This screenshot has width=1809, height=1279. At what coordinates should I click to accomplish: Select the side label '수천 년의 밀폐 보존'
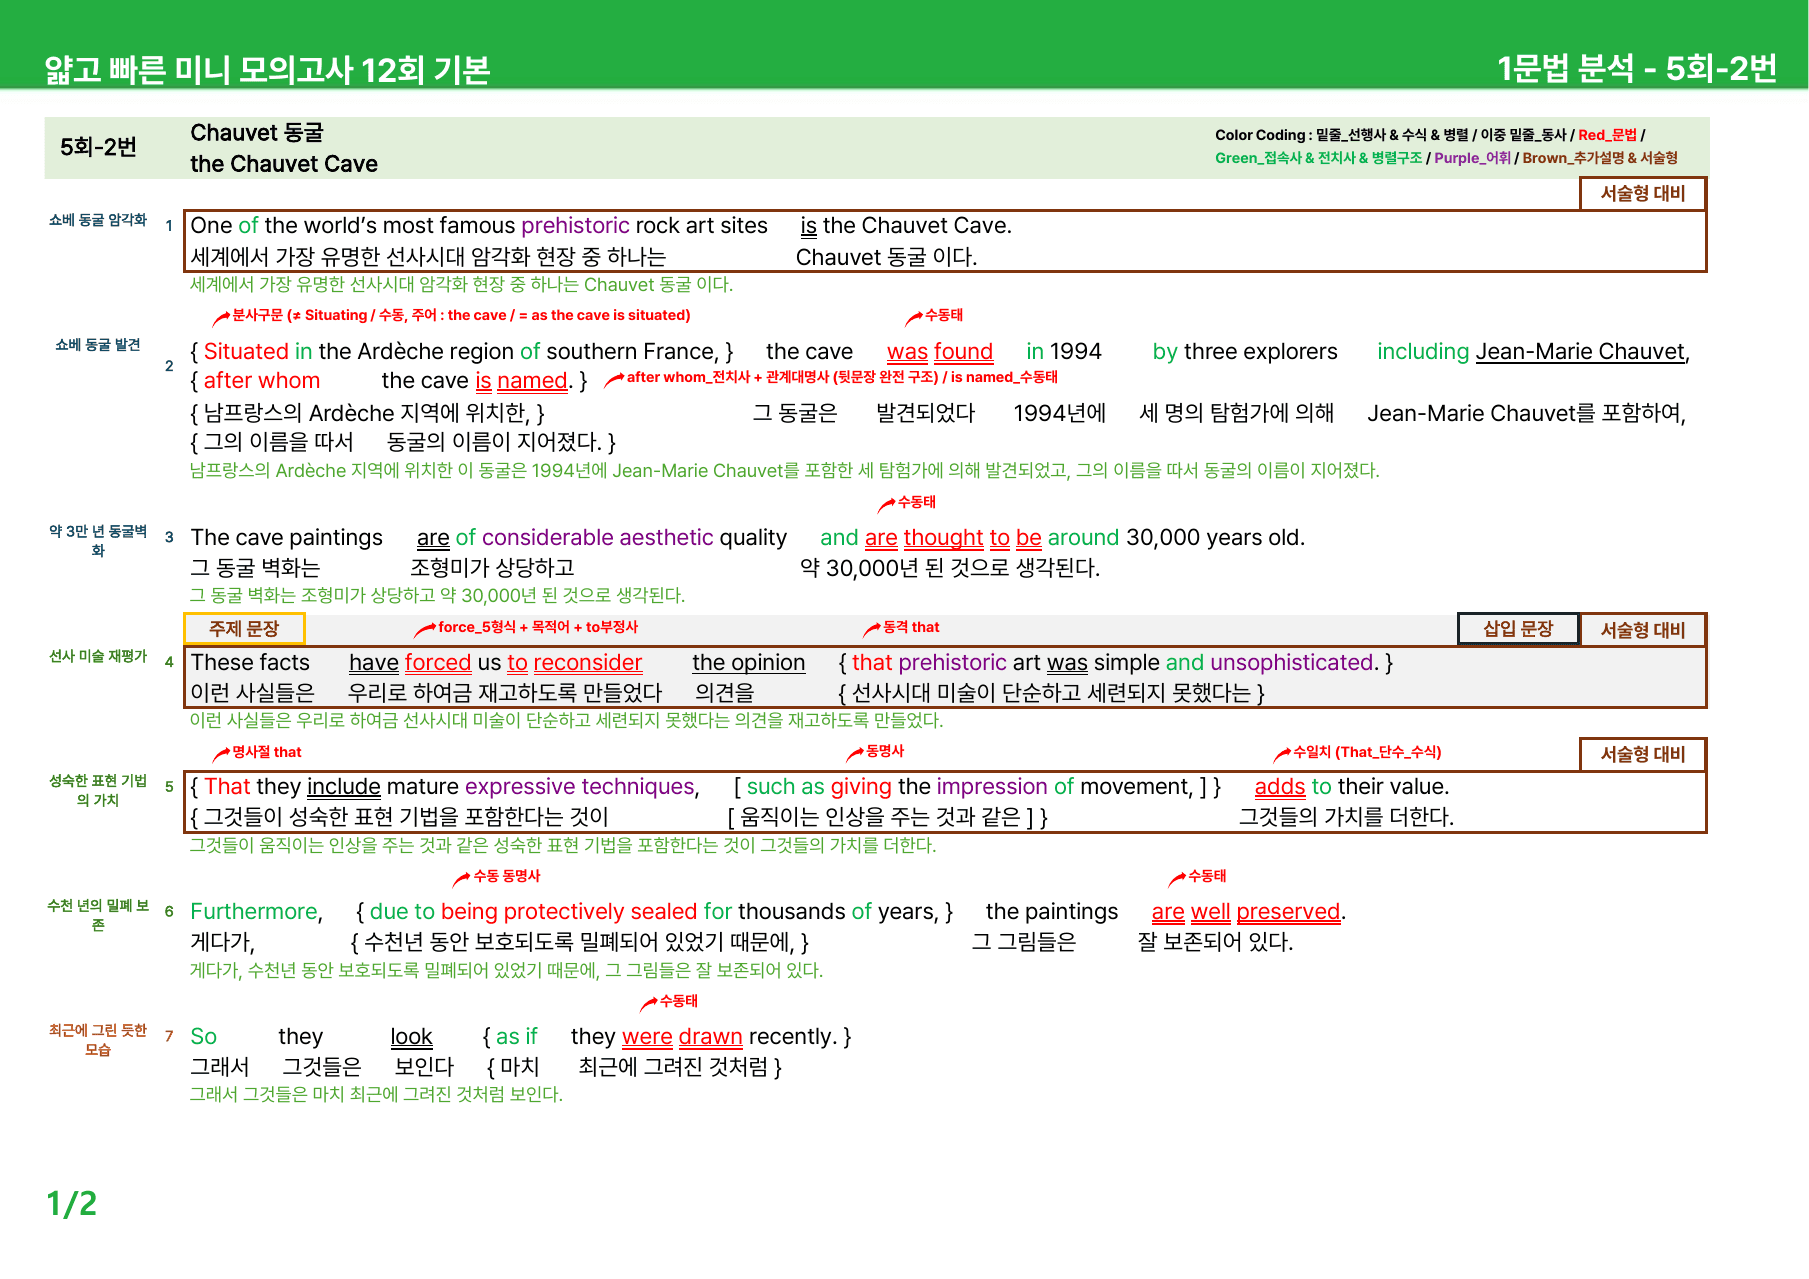[98, 915]
